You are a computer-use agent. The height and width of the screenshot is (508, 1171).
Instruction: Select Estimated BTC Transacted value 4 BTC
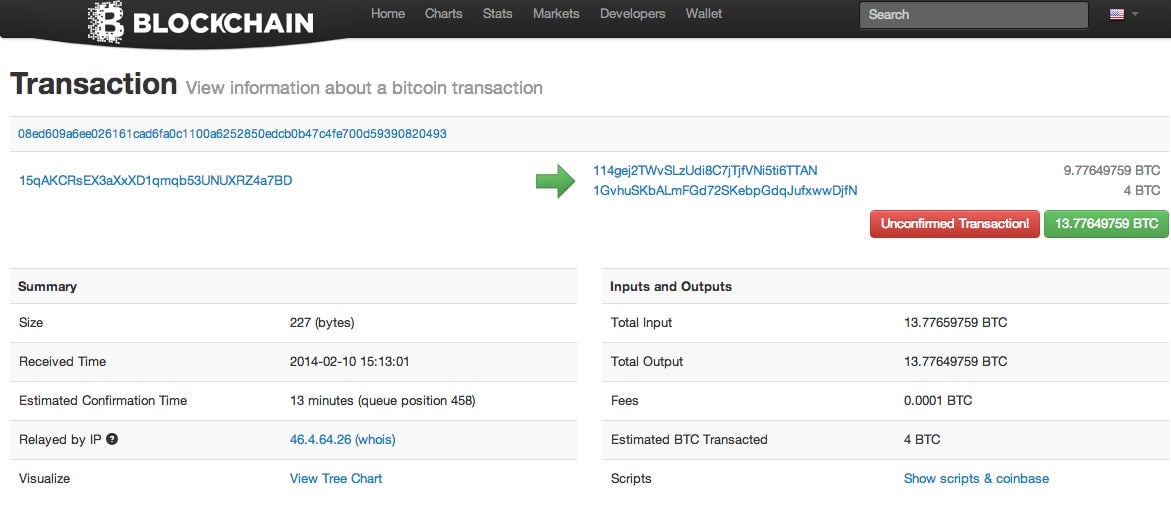tap(922, 439)
